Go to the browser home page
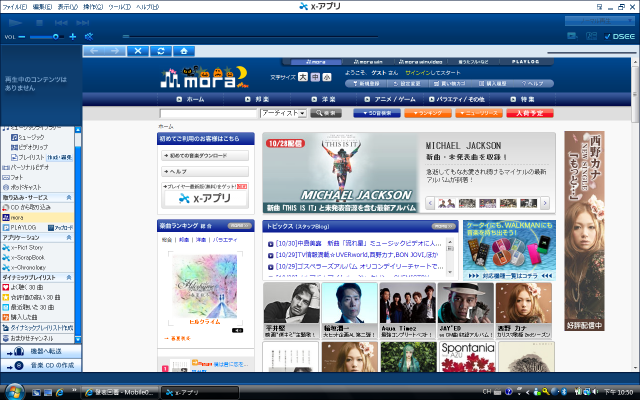Image resolution: width=640 pixels, height=400 pixels. (x=184, y=51)
